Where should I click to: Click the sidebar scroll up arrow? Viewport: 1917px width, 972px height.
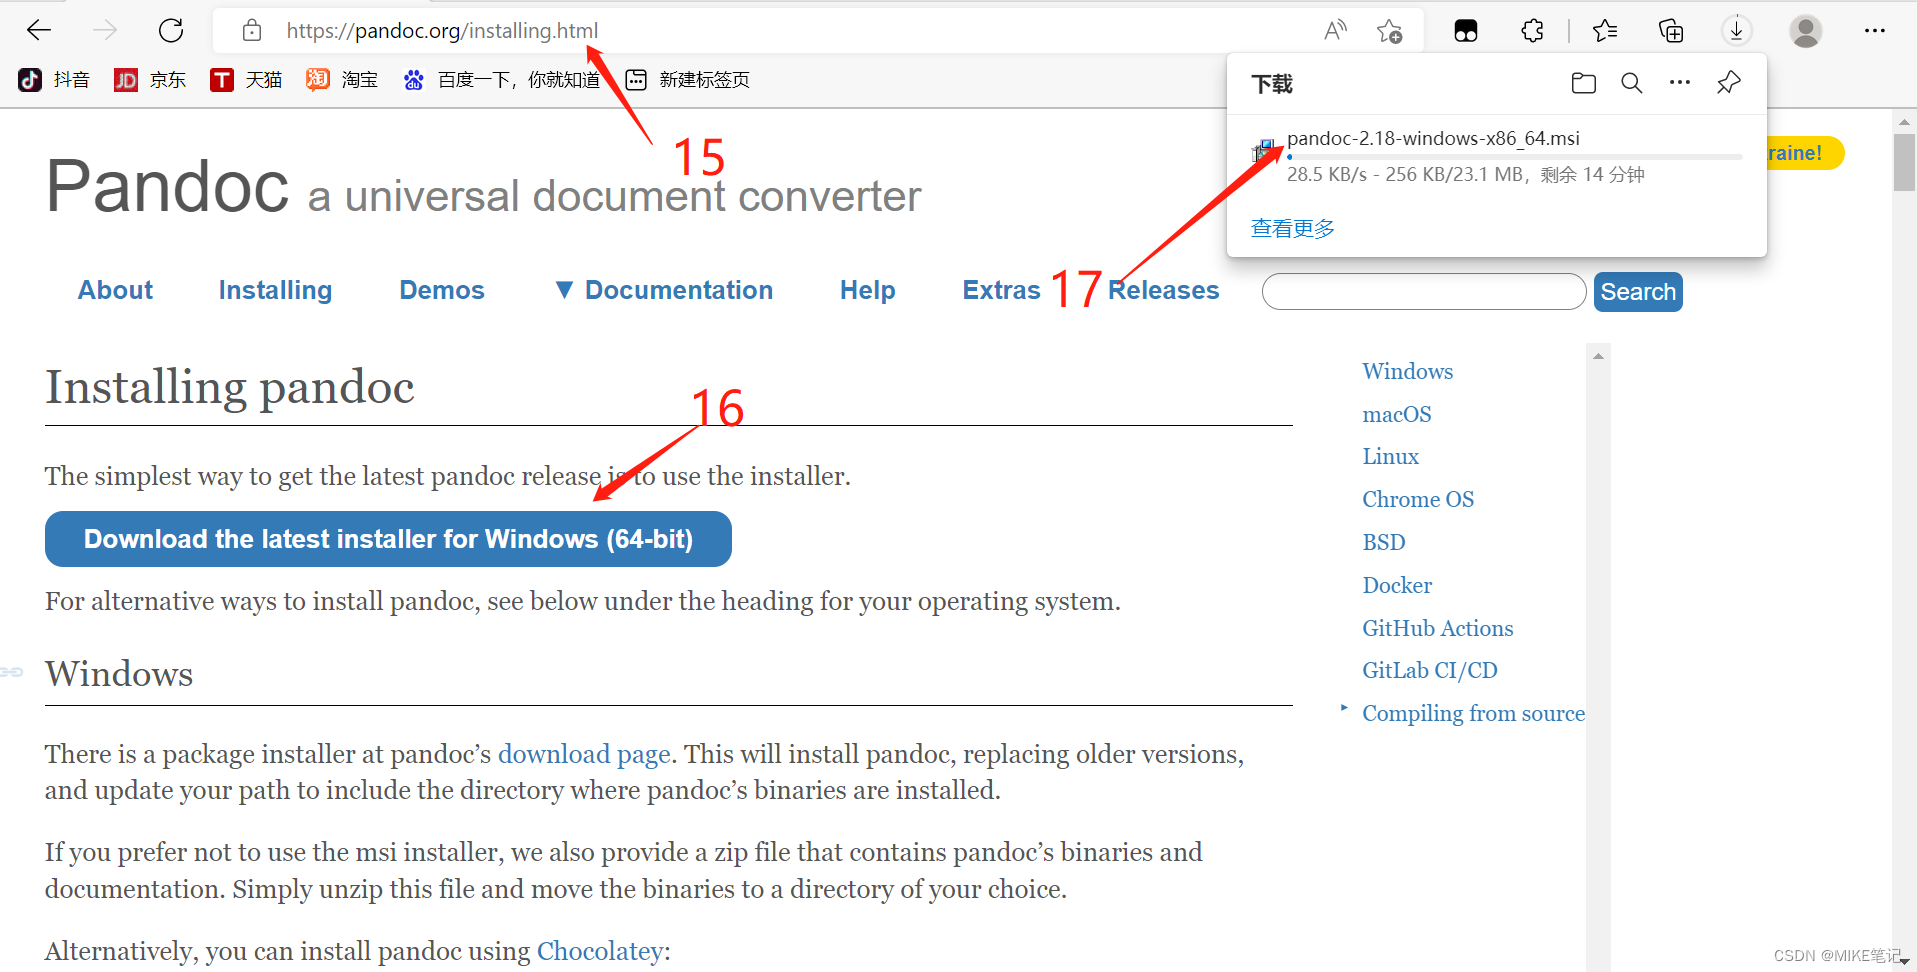point(1598,356)
